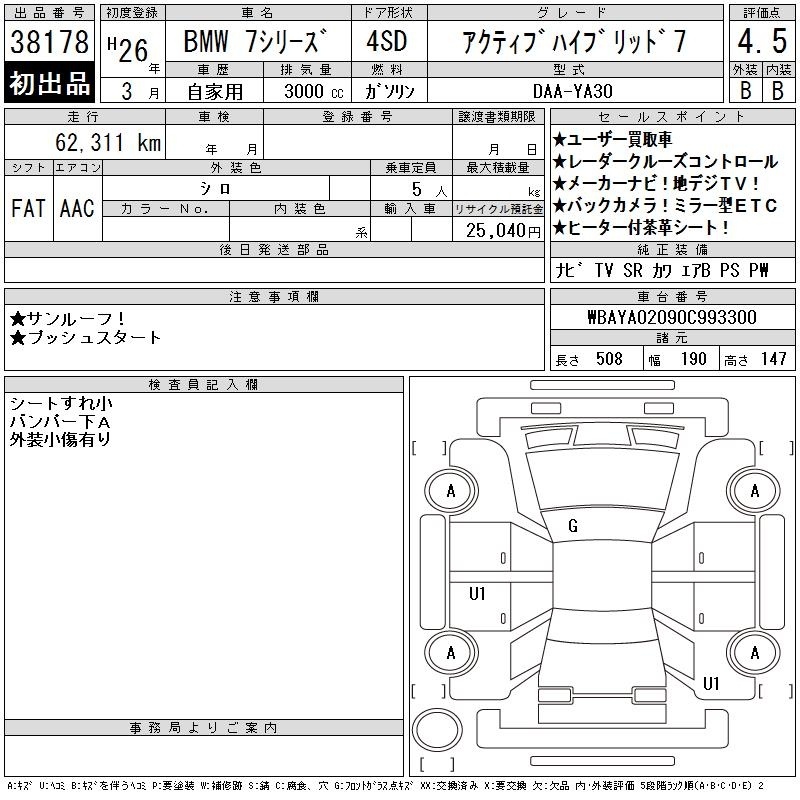Viewport: 800px width, 800px height.
Task: Select the top-right wheel A marker
Action: point(754,491)
